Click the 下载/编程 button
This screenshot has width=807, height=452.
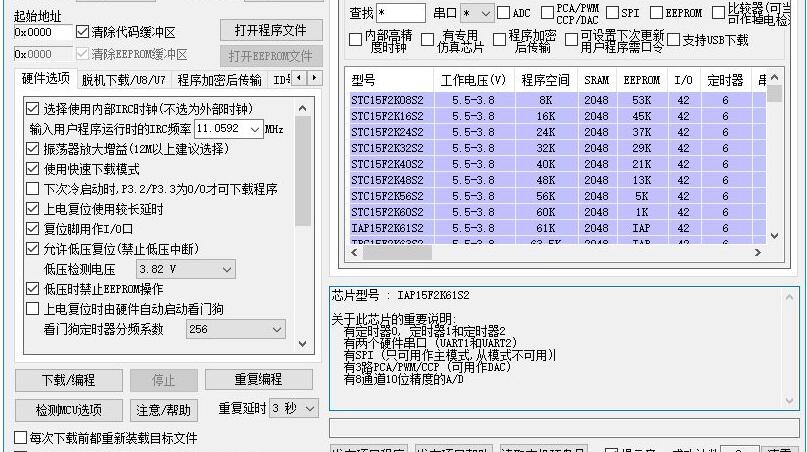pyautogui.click(x=68, y=380)
